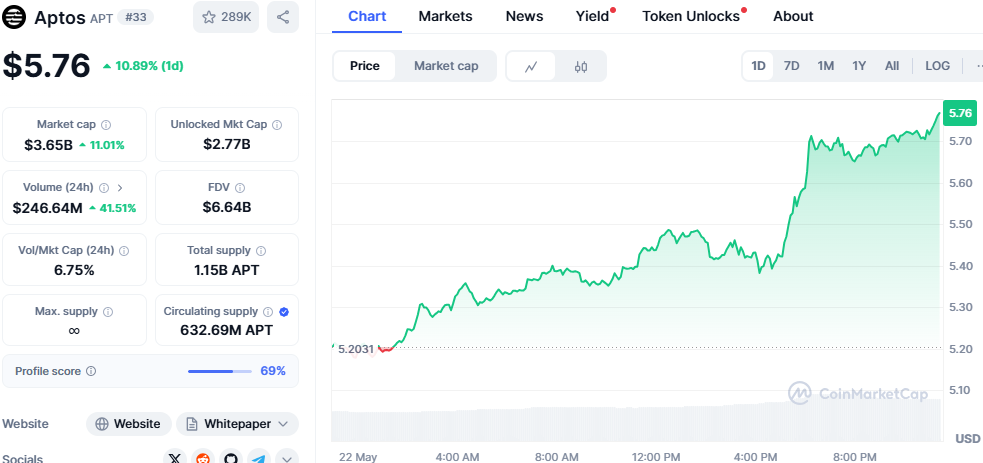Set chart range to All
983x463 pixels.
(x=892, y=66)
